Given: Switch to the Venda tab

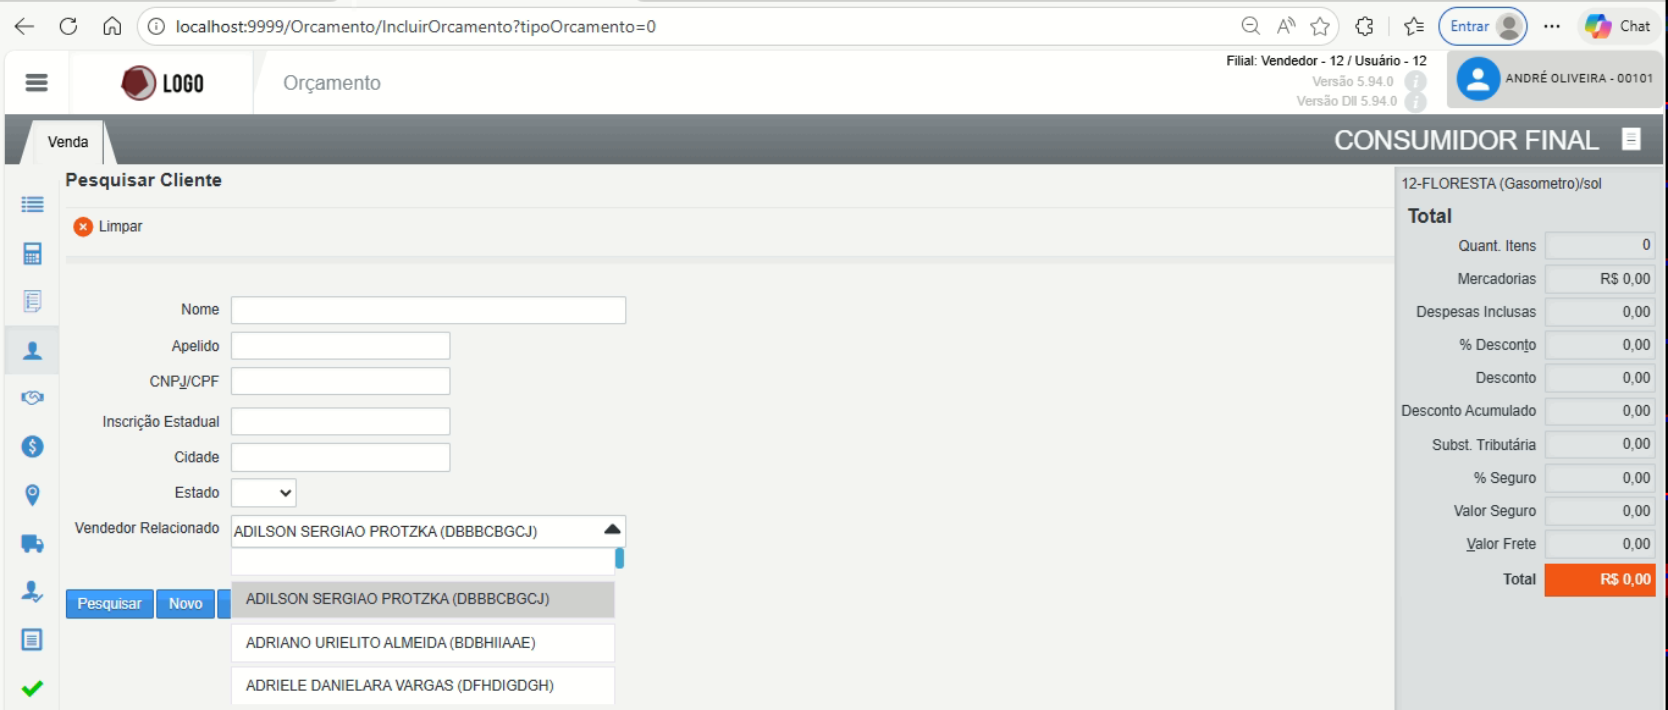Looking at the screenshot, I should [68, 142].
